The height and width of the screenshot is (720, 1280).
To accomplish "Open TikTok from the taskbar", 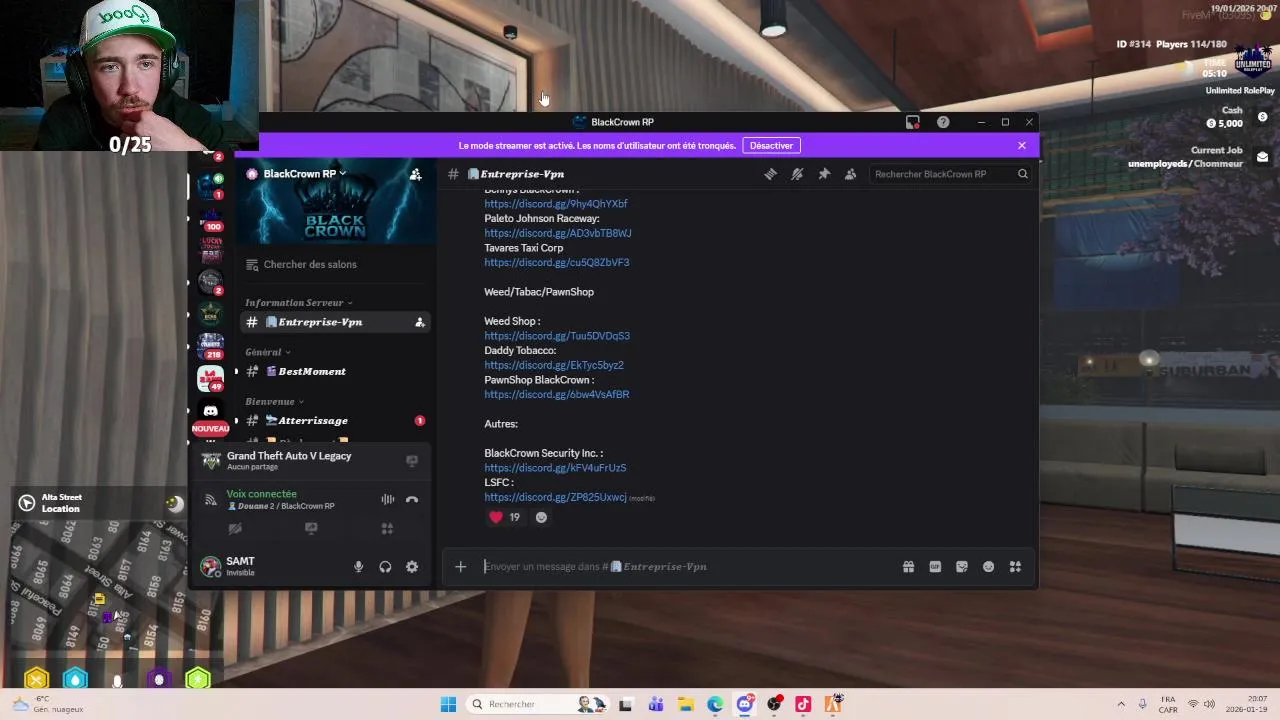I will click(803, 705).
